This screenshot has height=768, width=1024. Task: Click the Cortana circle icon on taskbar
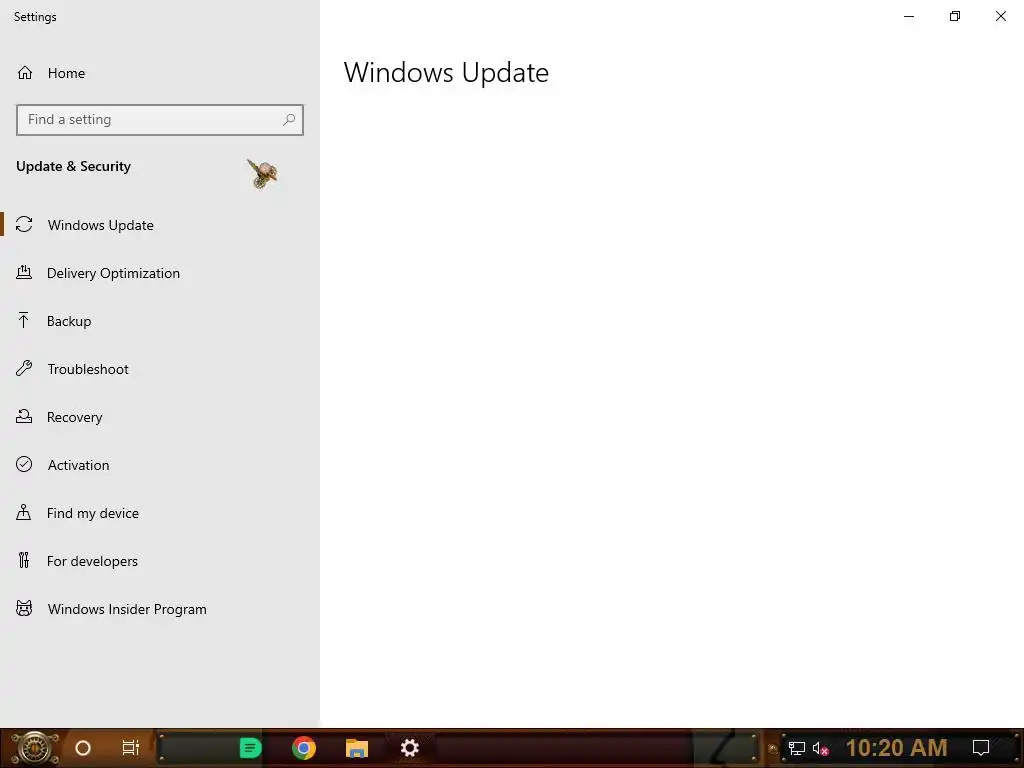tap(83, 748)
